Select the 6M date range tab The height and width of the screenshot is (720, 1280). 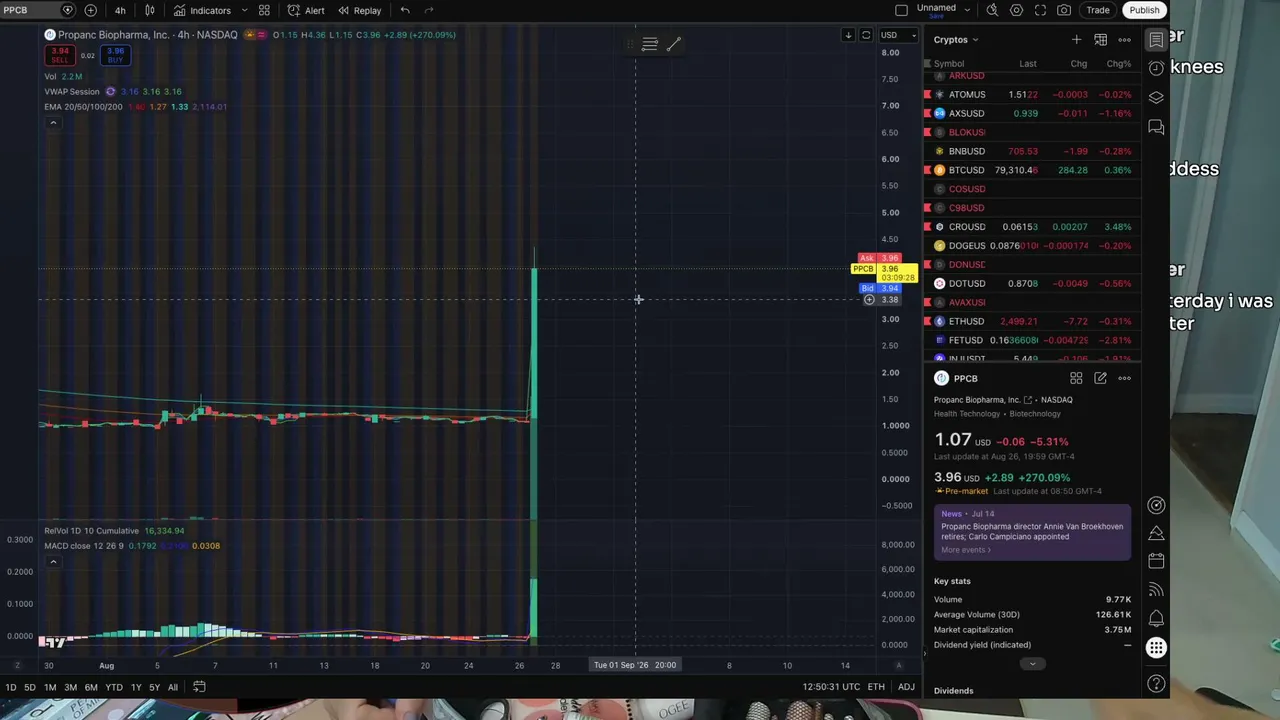pos(91,687)
